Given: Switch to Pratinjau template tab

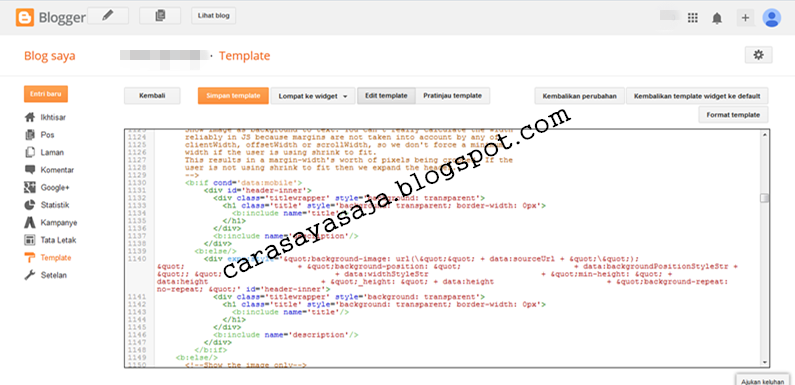Looking at the screenshot, I should coord(453,95).
